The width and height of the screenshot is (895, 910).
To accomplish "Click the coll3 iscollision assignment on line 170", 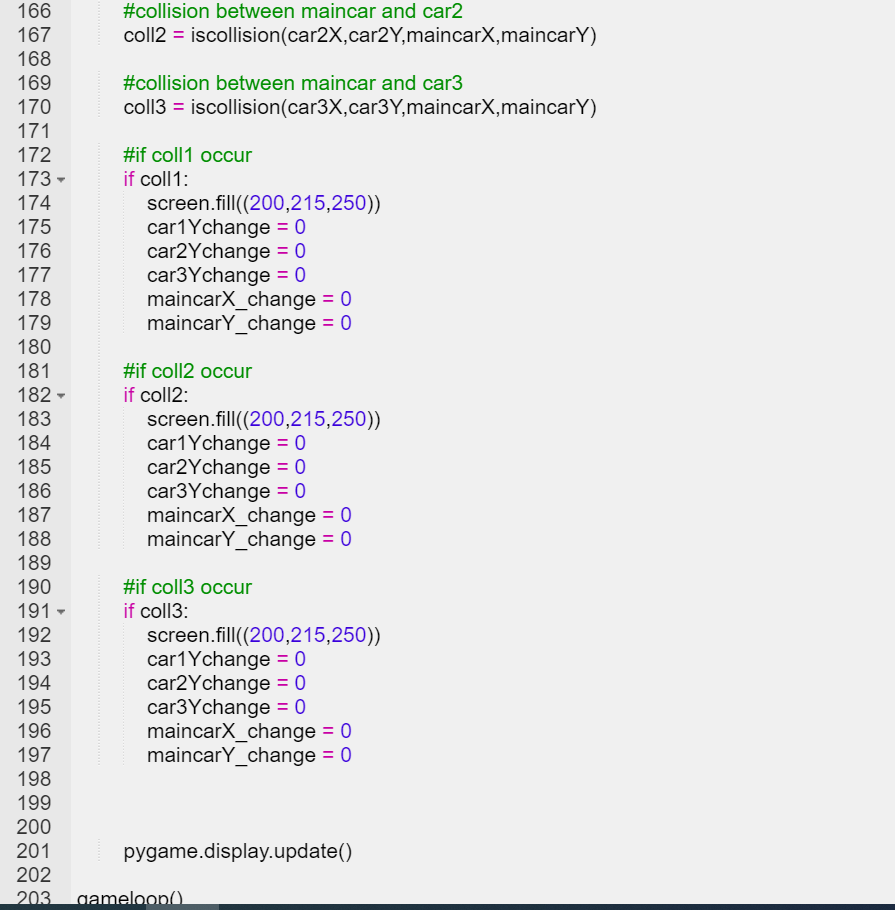I will (359, 107).
